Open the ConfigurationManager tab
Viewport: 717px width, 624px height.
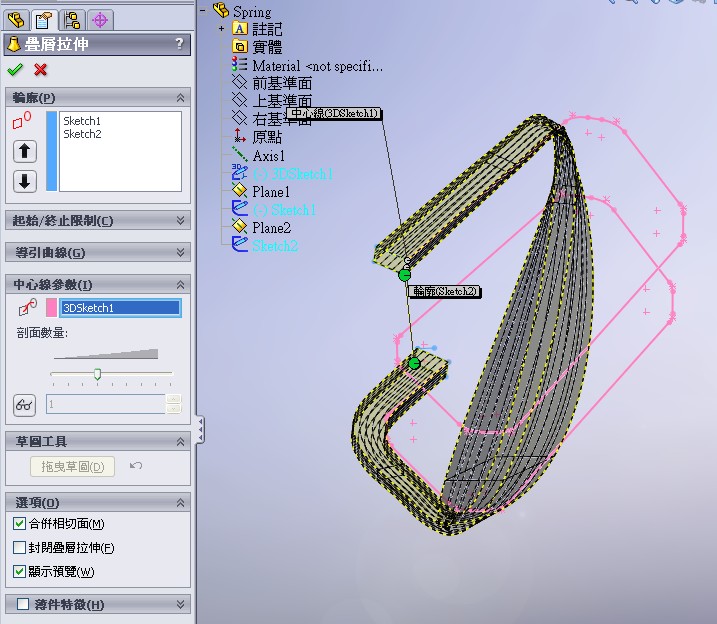(x=72, y=20)
